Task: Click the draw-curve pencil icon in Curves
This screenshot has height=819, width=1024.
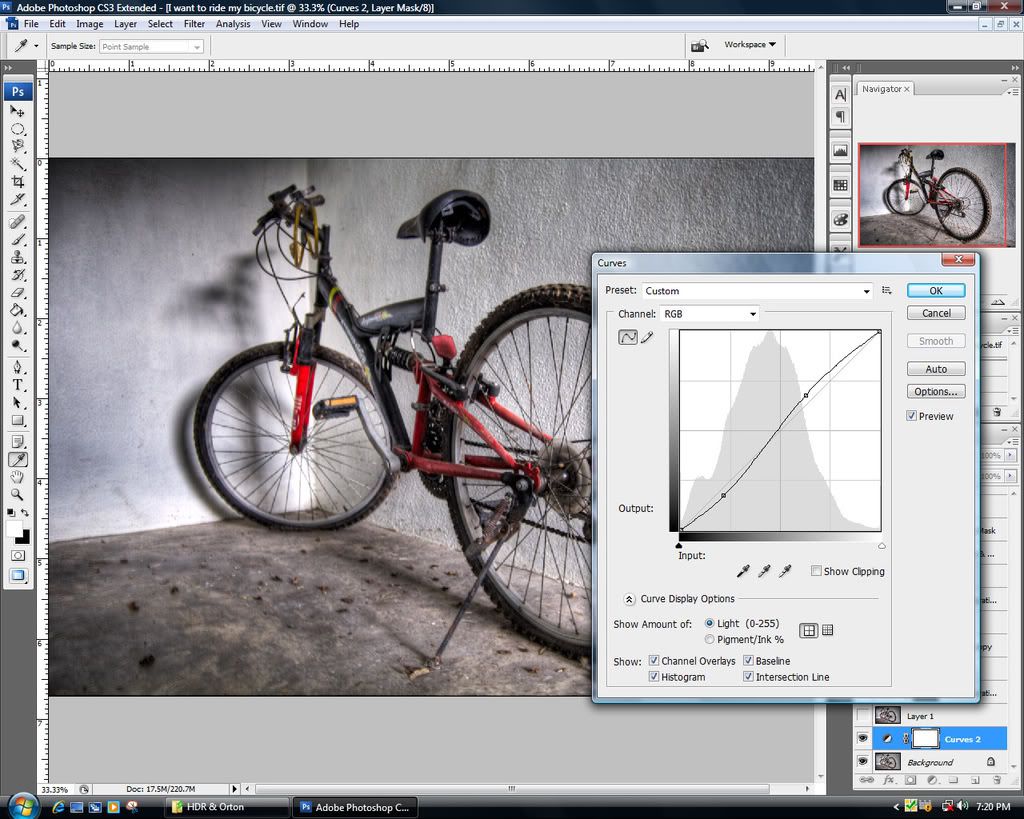Action: point(647,338)
